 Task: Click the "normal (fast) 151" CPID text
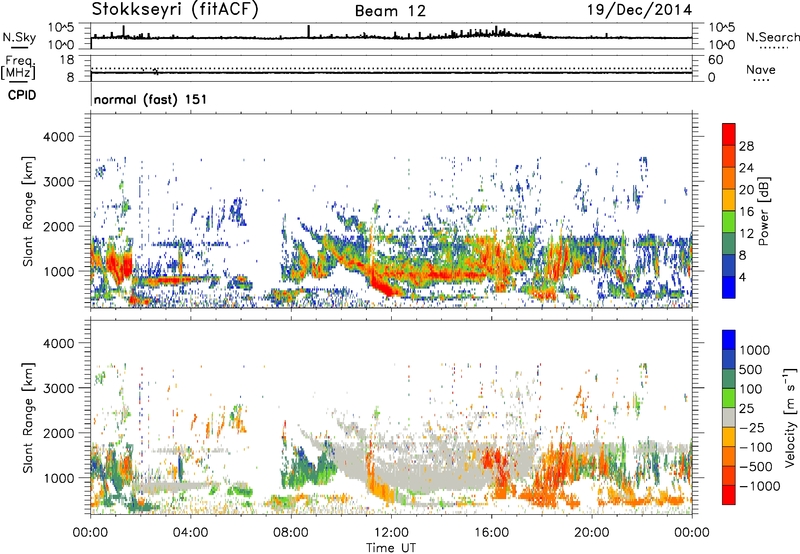click(151, 99)
